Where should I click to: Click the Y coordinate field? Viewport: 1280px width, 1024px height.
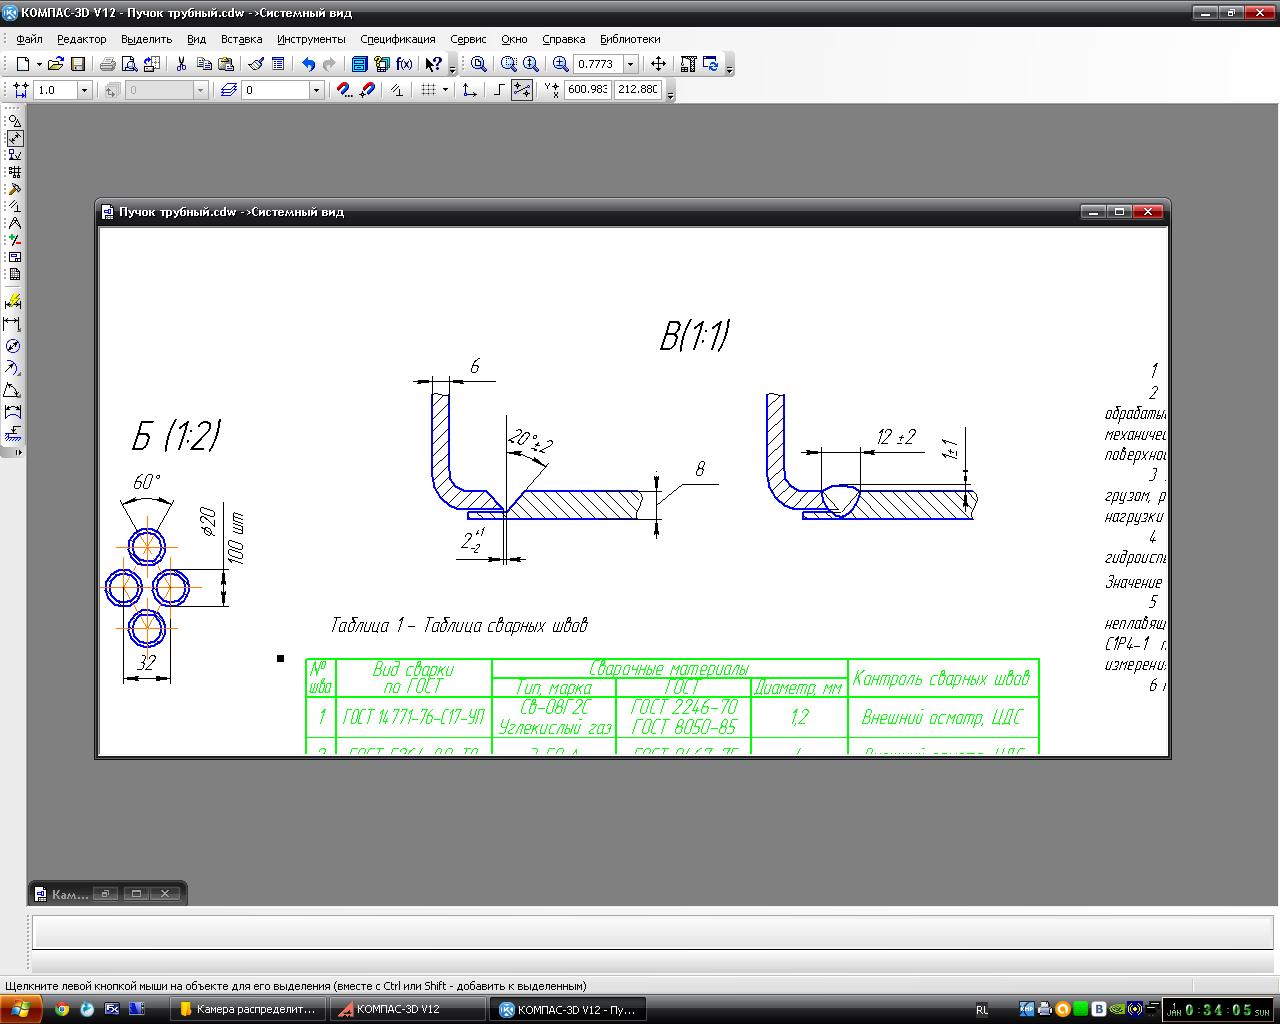pyautogui.click(x=638, y=90)
